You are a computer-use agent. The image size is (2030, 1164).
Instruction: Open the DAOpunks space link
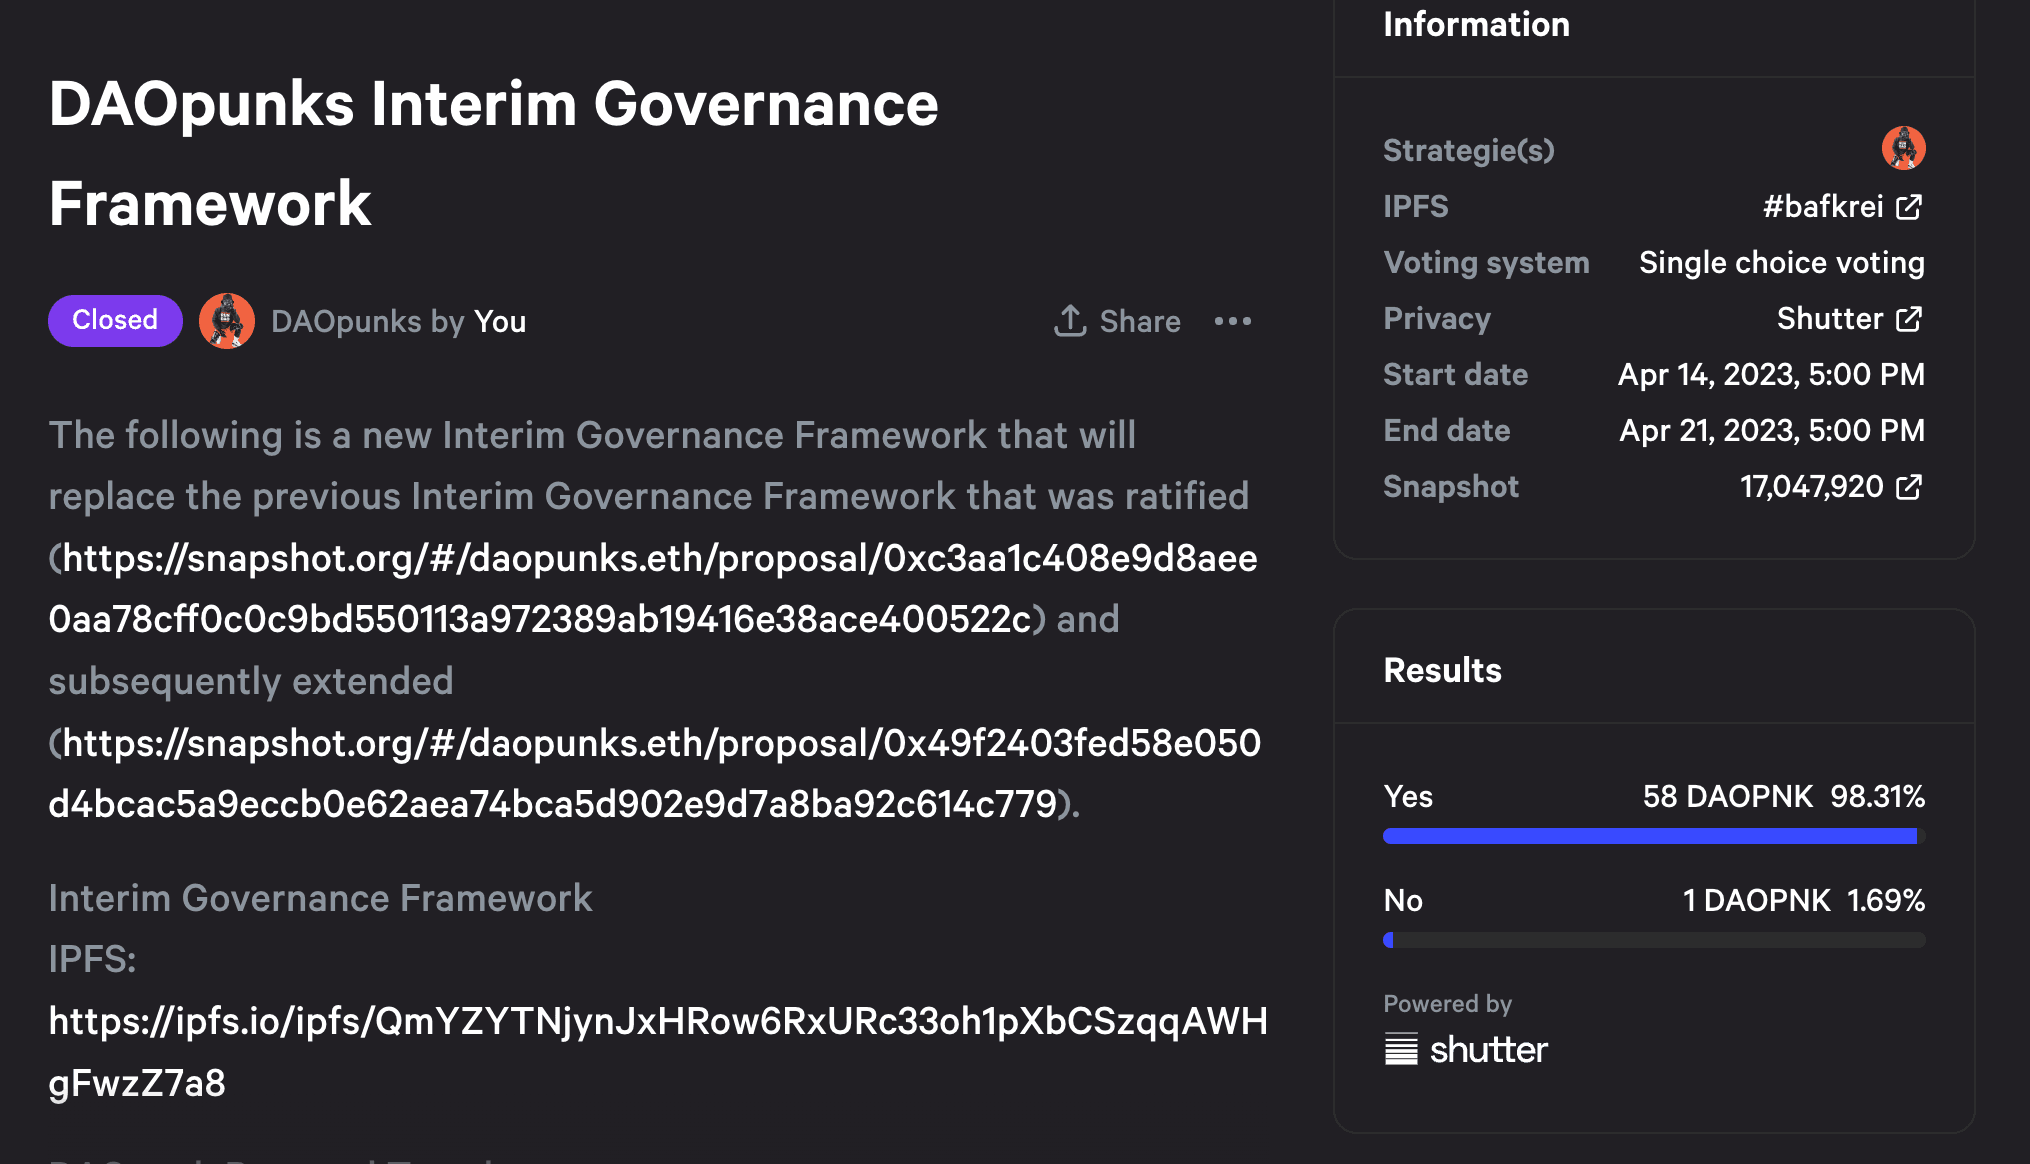pos(347,321)
